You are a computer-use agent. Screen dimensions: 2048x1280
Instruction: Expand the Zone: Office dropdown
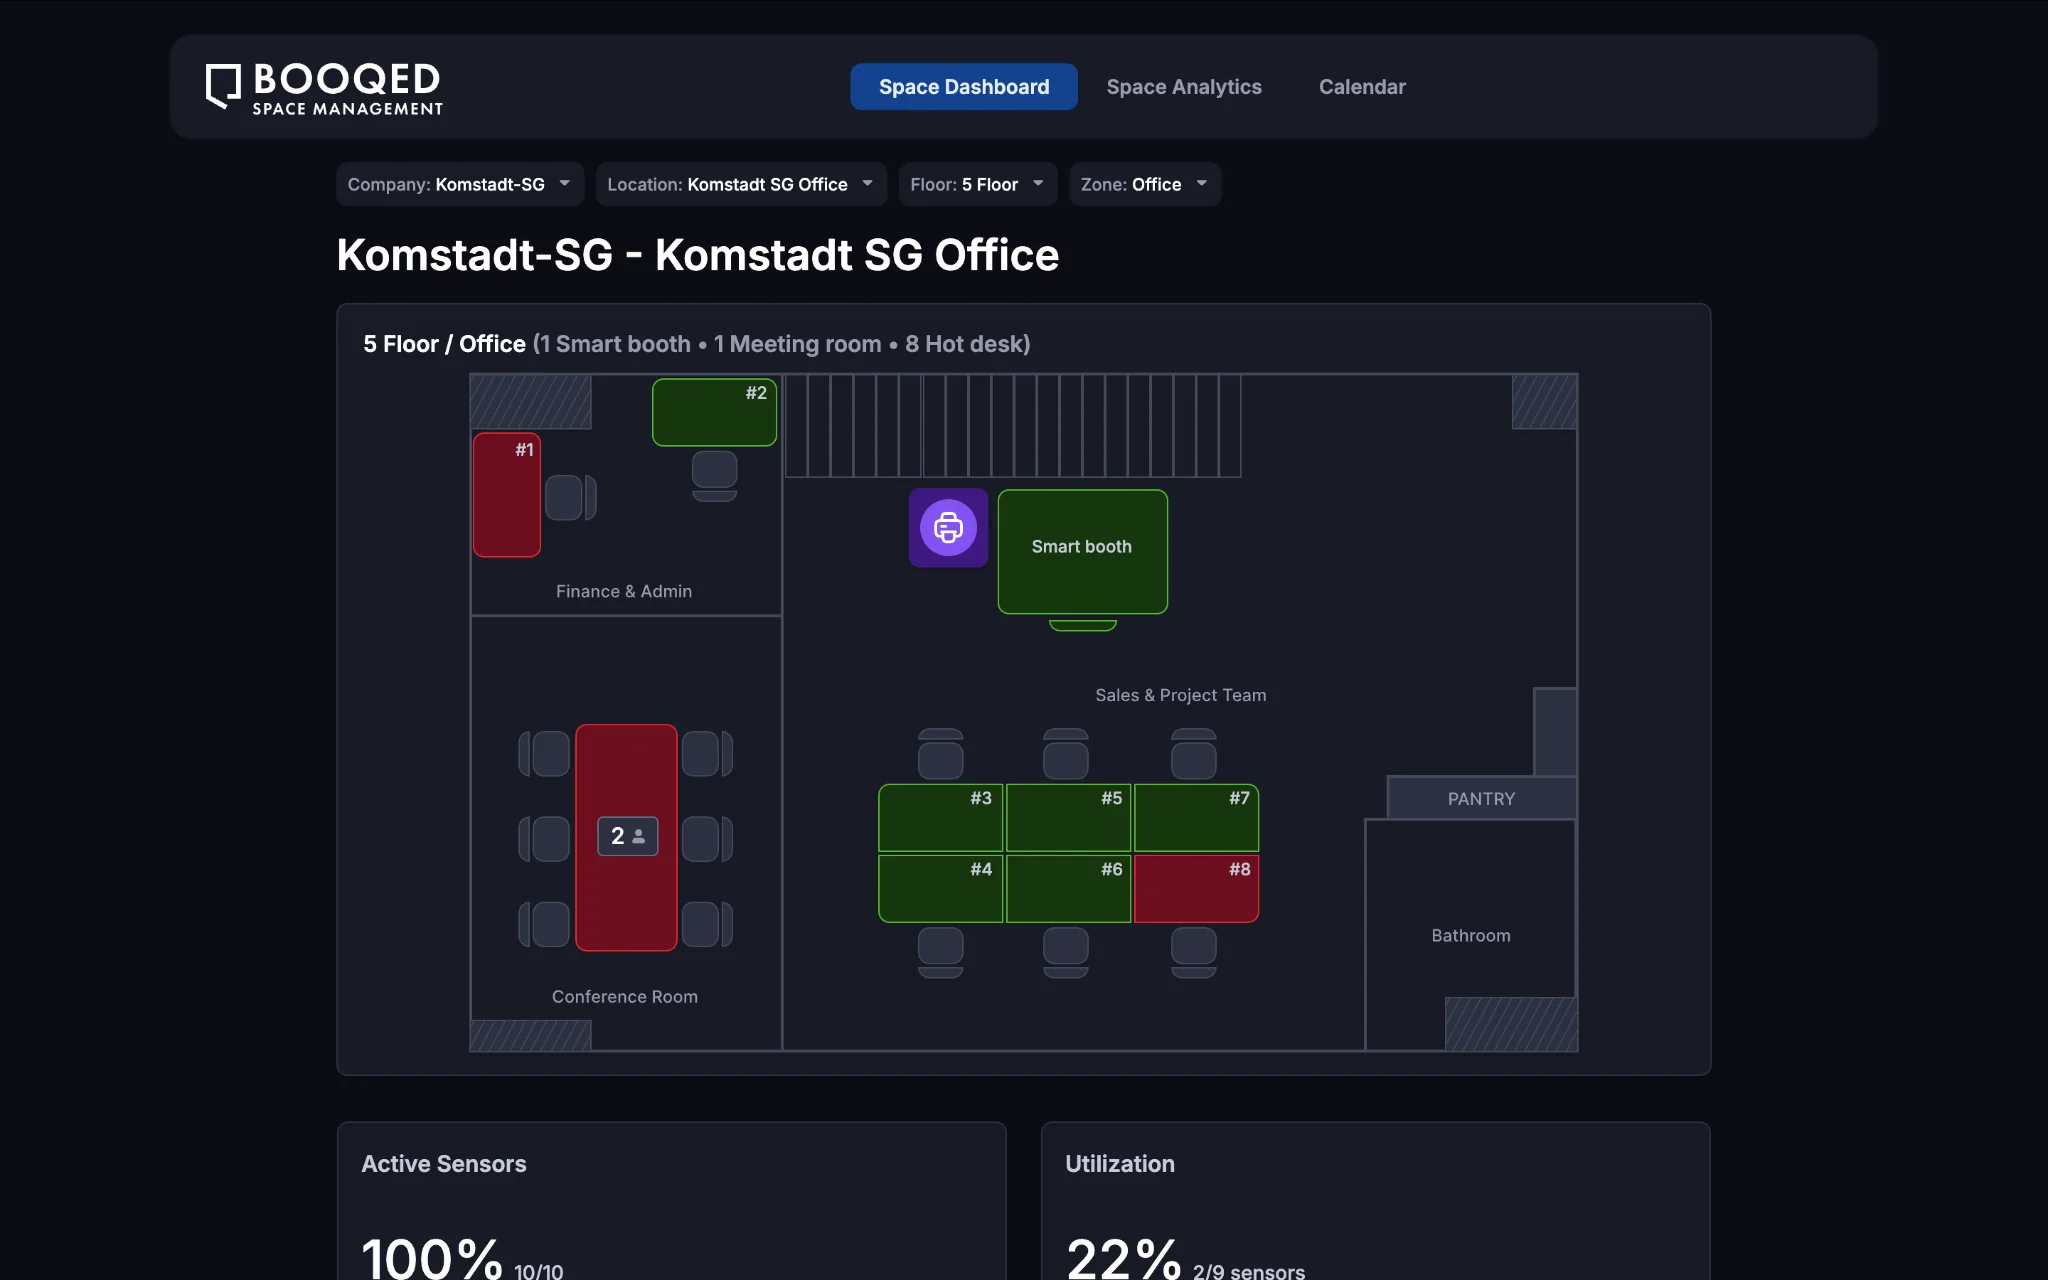click(1145, 184)
